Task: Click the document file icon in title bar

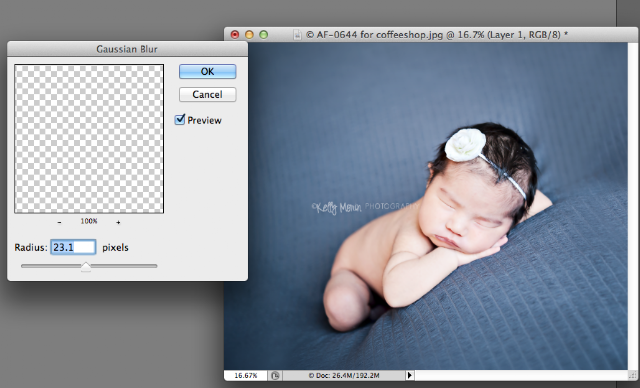Action: point(298,35)
